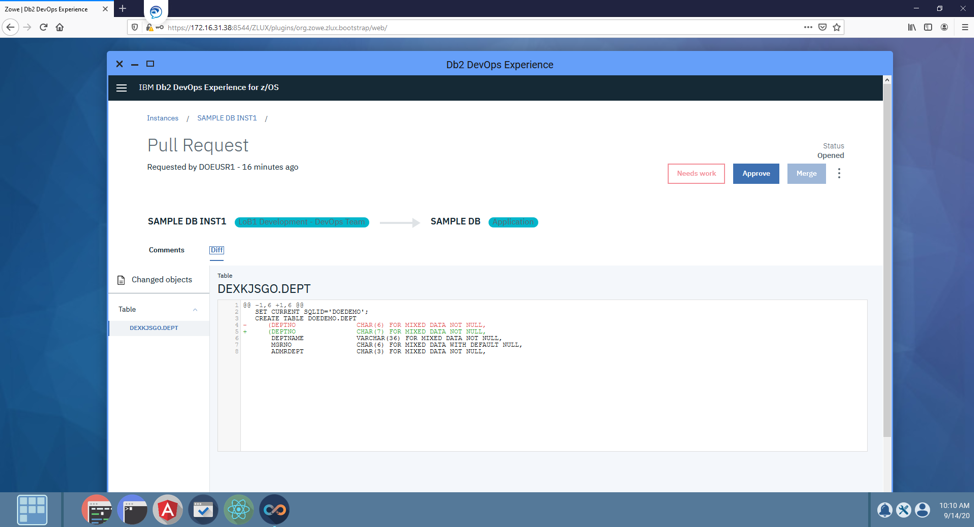
Task: Click the CREATE TABLE DOEDEMO.DEPT line
Action: point(306,318)
